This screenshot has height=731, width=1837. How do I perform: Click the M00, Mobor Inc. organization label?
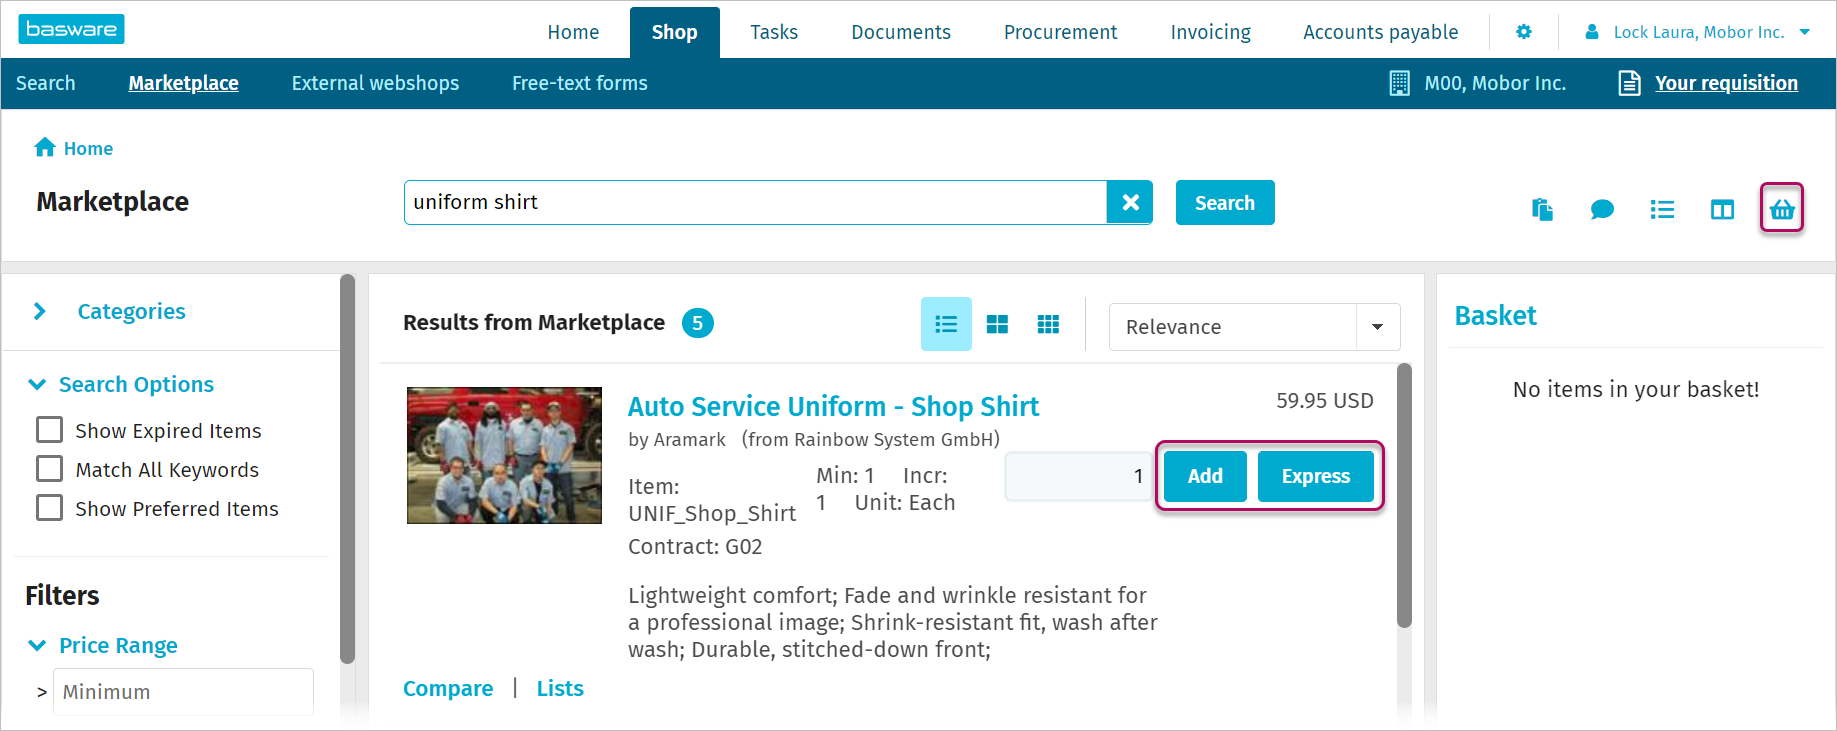pyautogui.click(x=1495, y=83)
